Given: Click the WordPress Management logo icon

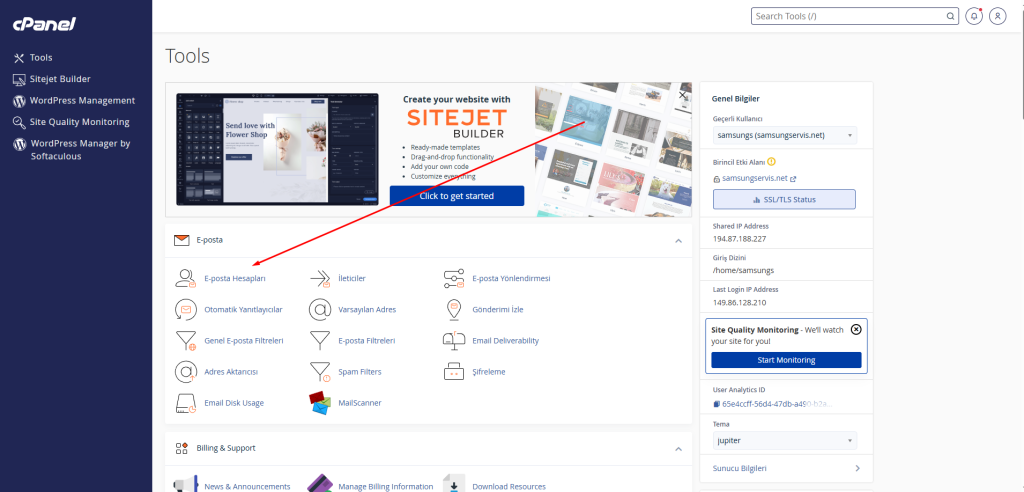Looking at the screenshot, I should pyautogui.click(x=19, y=101).
